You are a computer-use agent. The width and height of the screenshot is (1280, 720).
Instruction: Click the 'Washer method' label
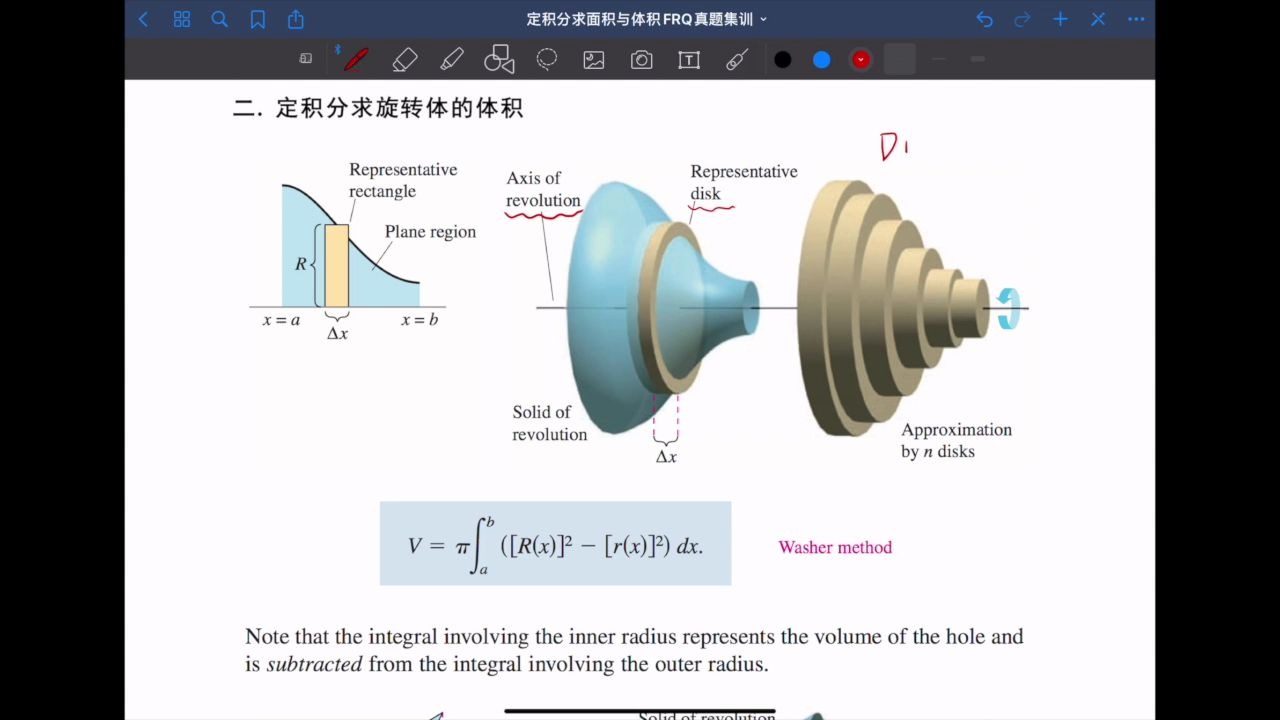(835, 547)
